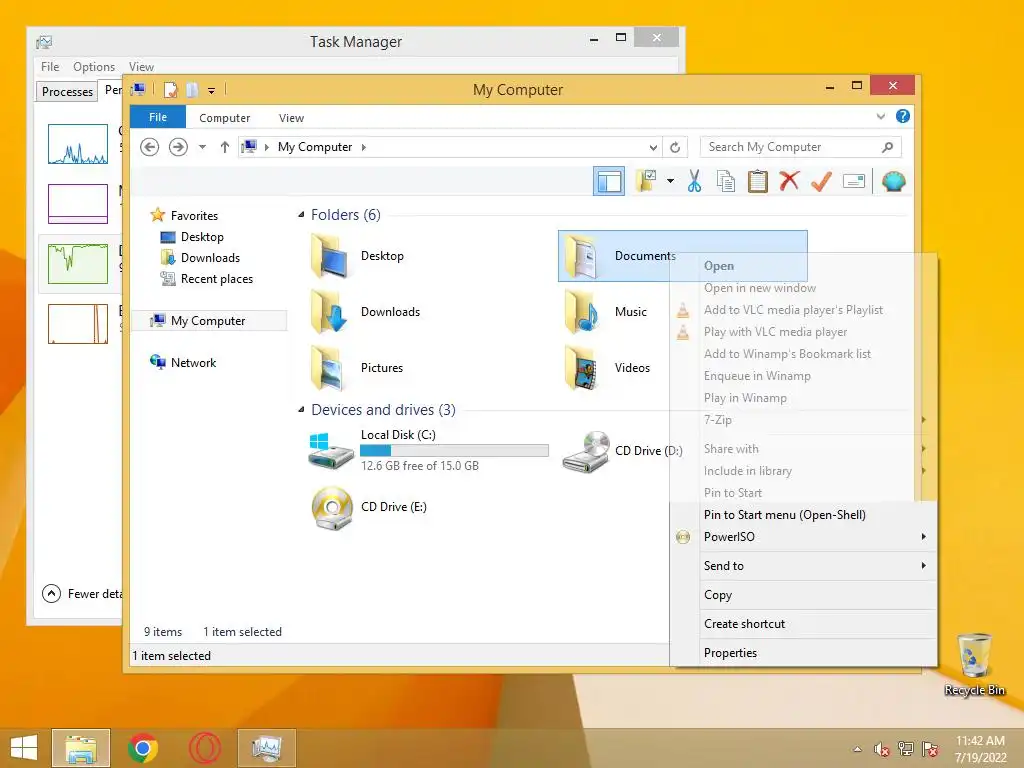Go forward with the Forward arrow button
The width and height of the screenshot is (1024, 768).
[x=178, y=147]
